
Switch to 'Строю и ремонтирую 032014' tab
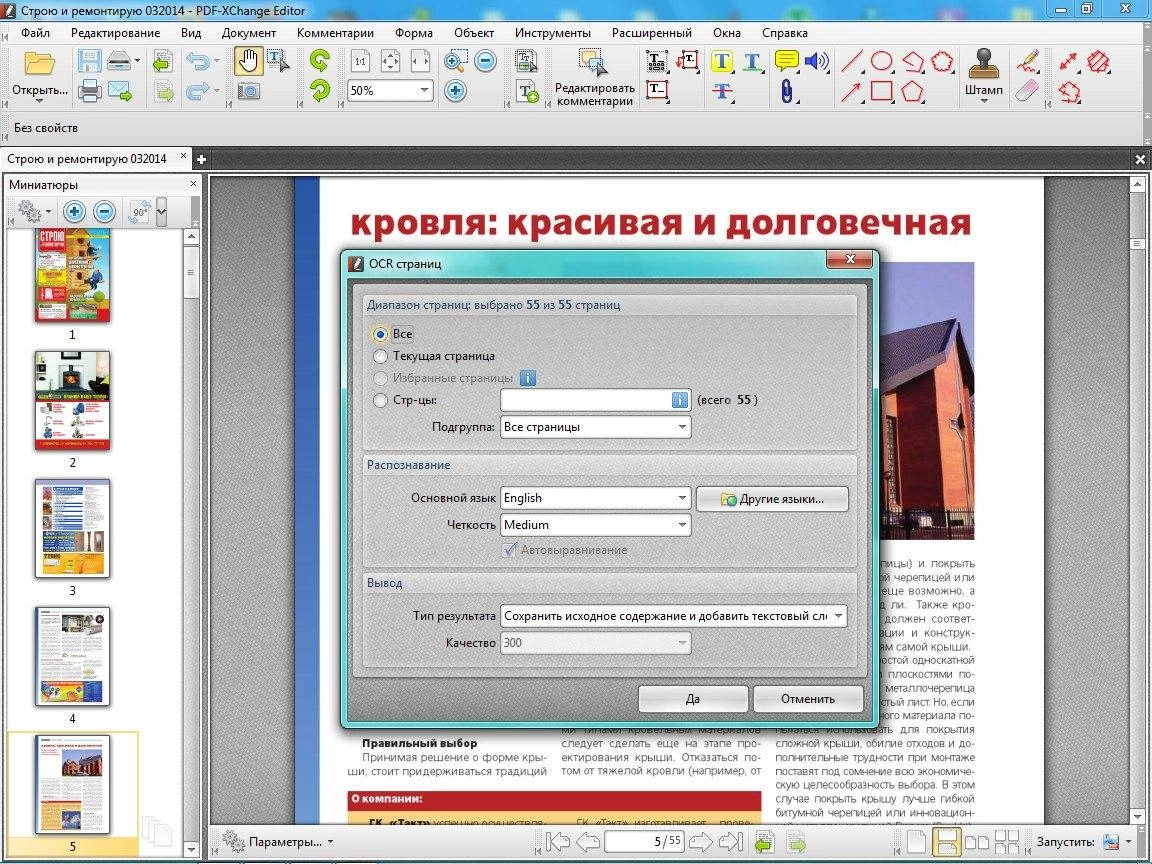[x=87, y=159]
